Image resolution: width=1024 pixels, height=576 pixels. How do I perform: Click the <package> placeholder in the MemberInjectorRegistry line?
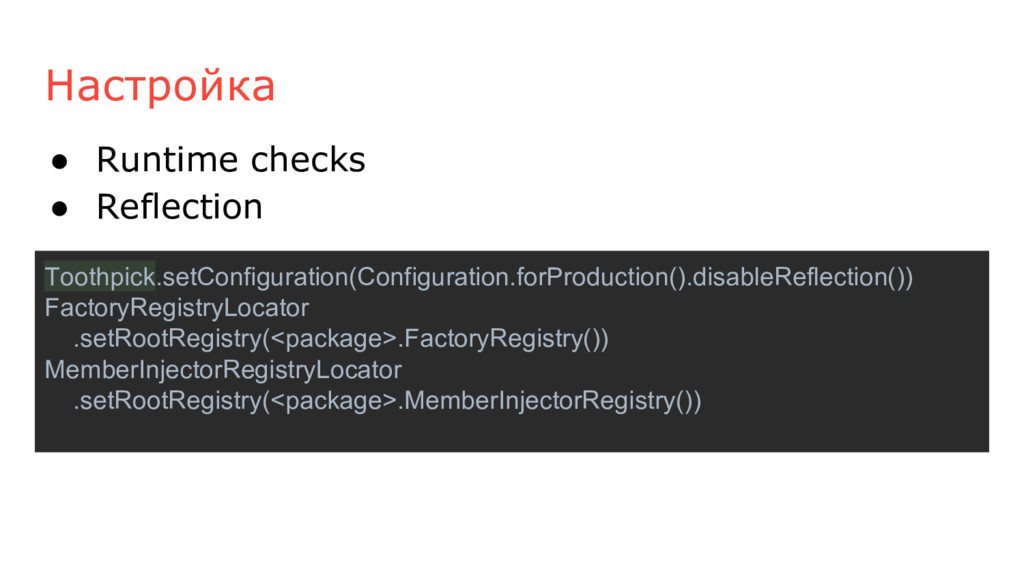pyautogui.click(x=334, y=401)
